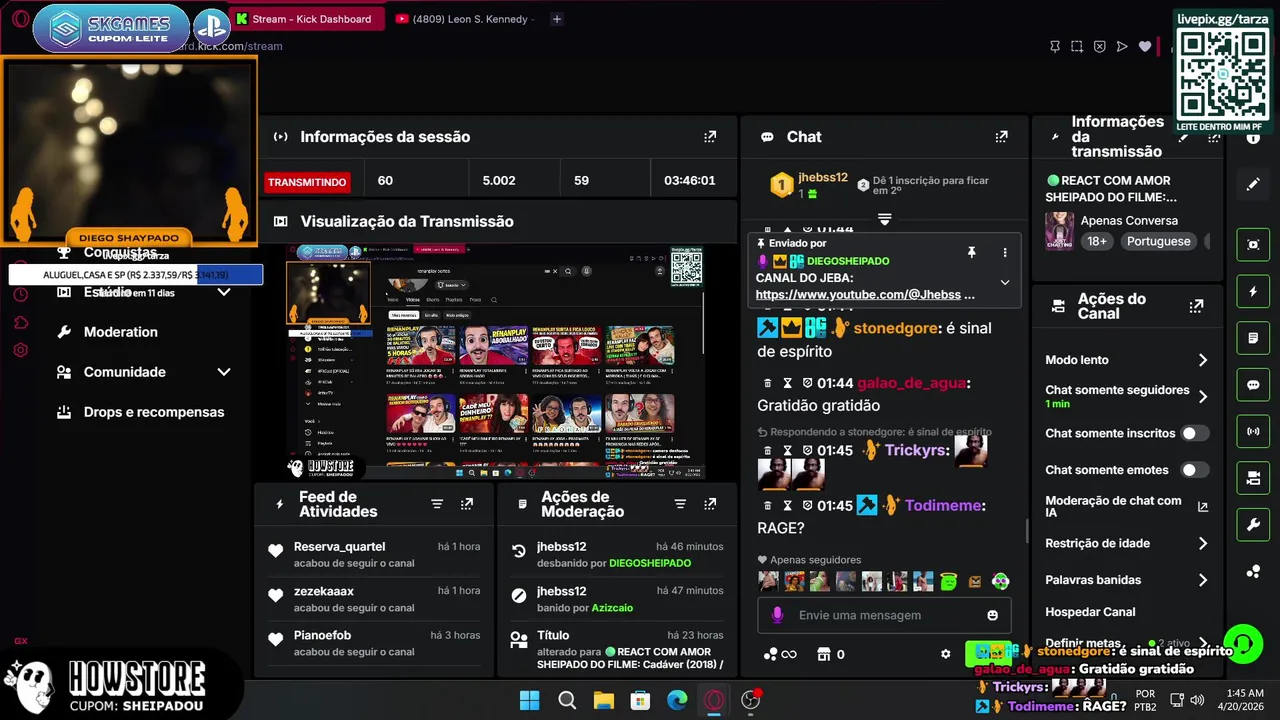Open chat settings gear icon
Image resolution: width=1280 pixels, height=720 pixels.
click(946, 654)
